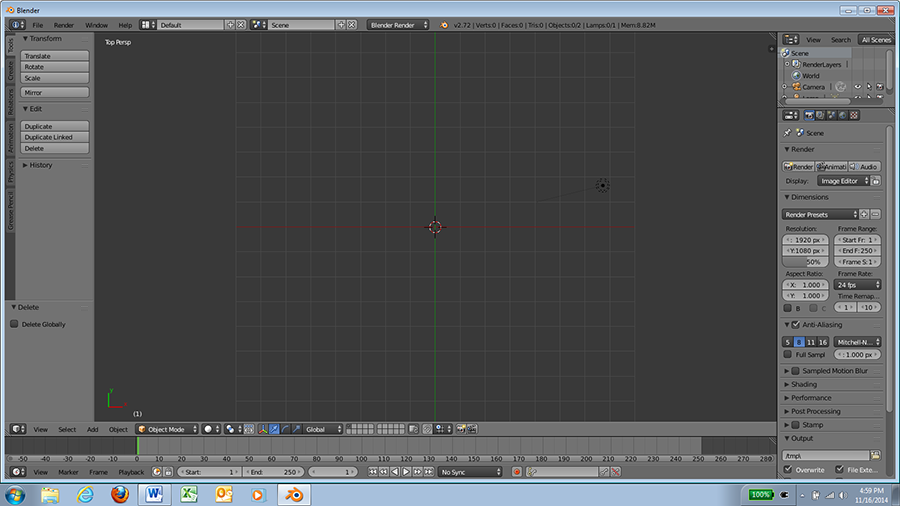
Task: Click the Animation render button
Action: (831, 166)
